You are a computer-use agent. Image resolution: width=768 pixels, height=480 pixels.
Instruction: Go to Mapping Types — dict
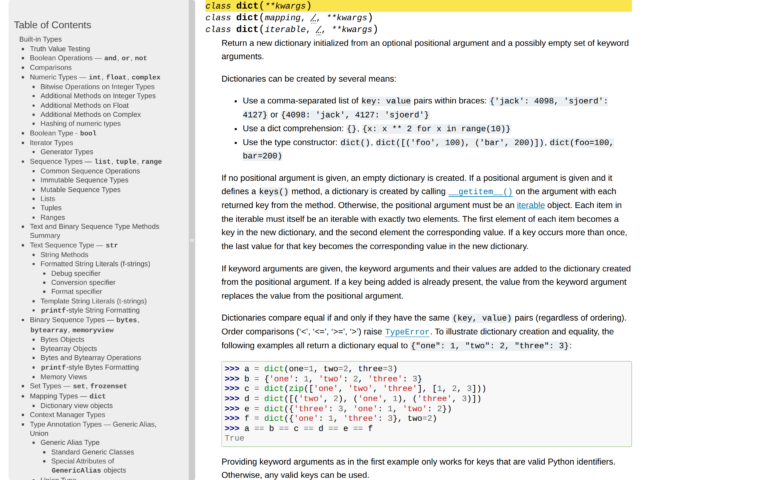67,396
